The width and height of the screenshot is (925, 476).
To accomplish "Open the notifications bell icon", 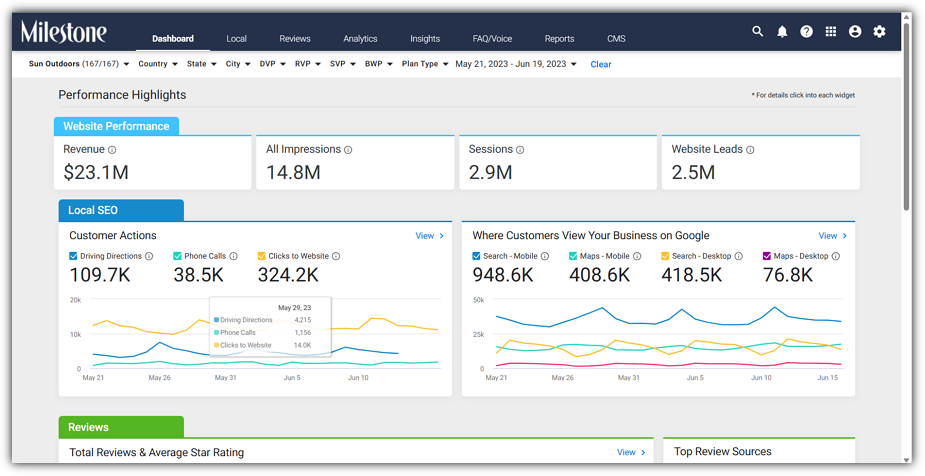I will (x=782, y=32).
